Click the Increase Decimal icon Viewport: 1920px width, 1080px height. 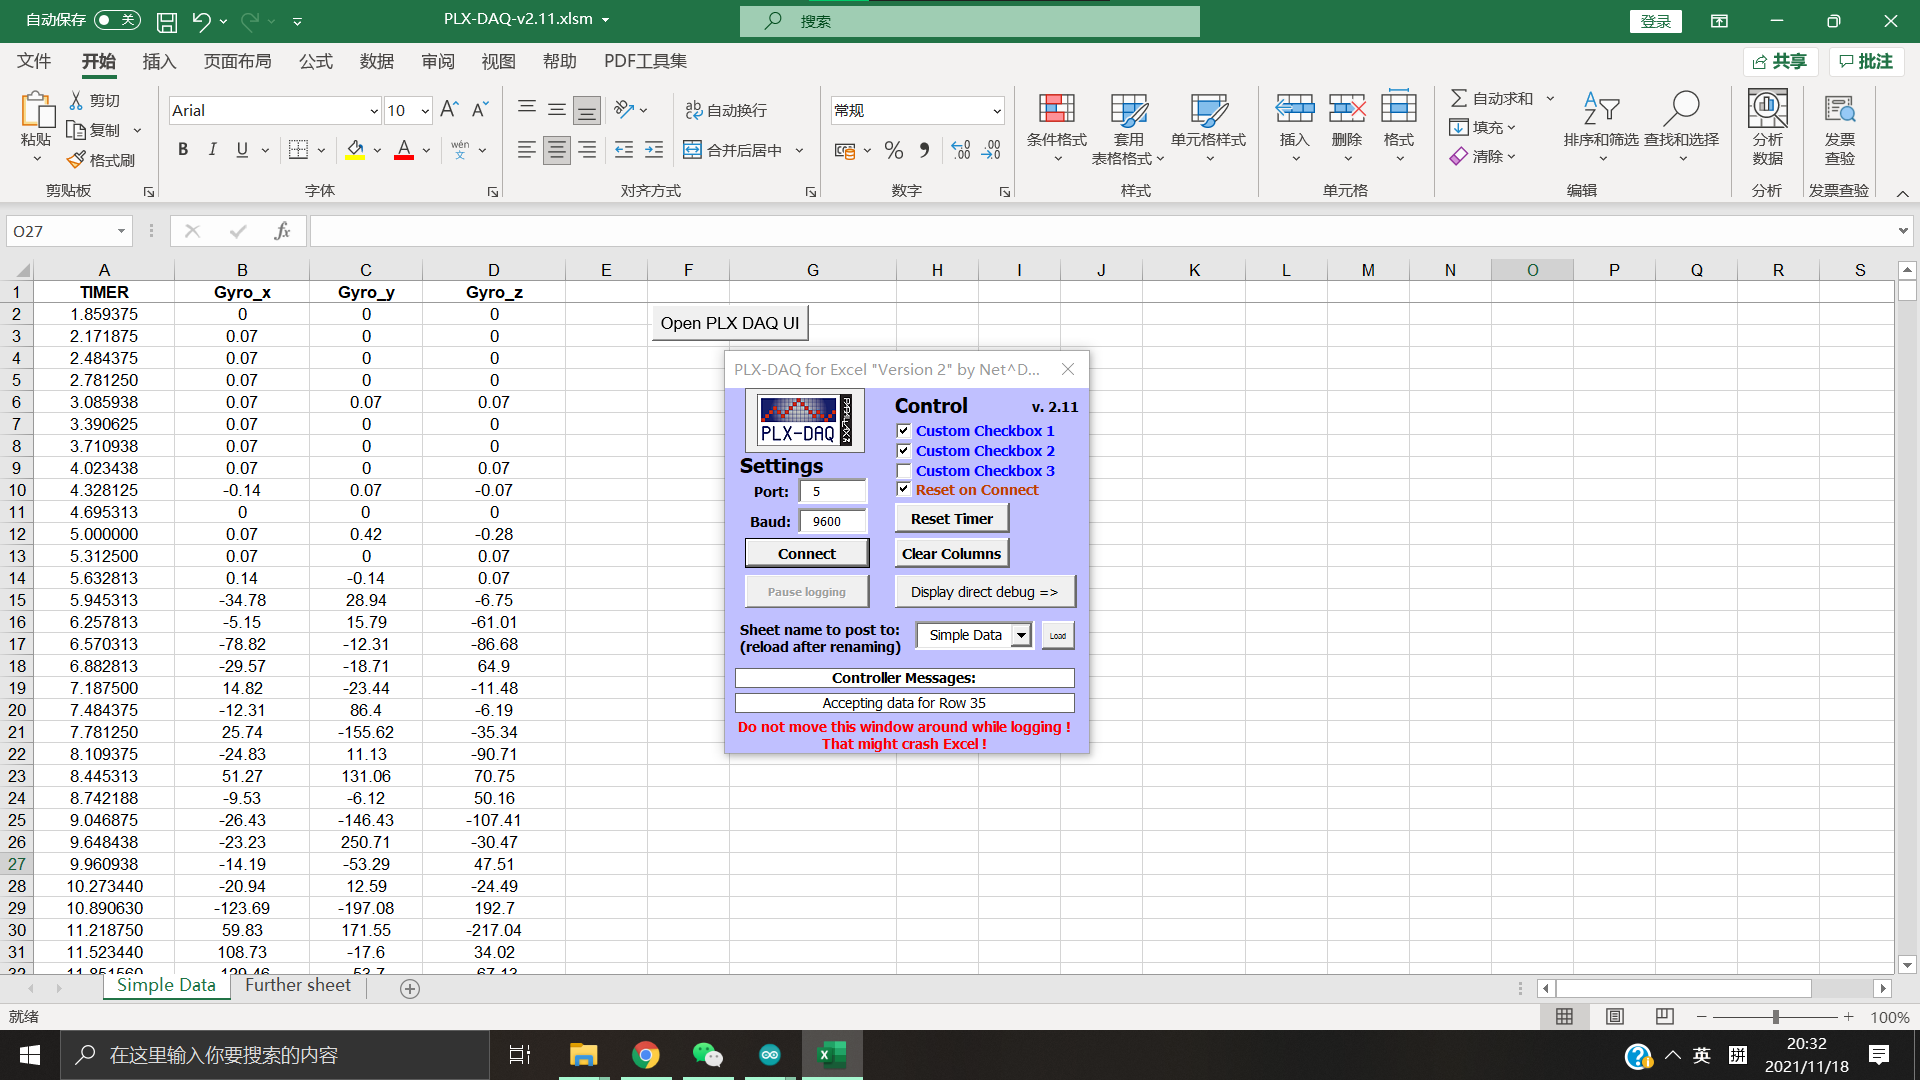pos(961,150)
